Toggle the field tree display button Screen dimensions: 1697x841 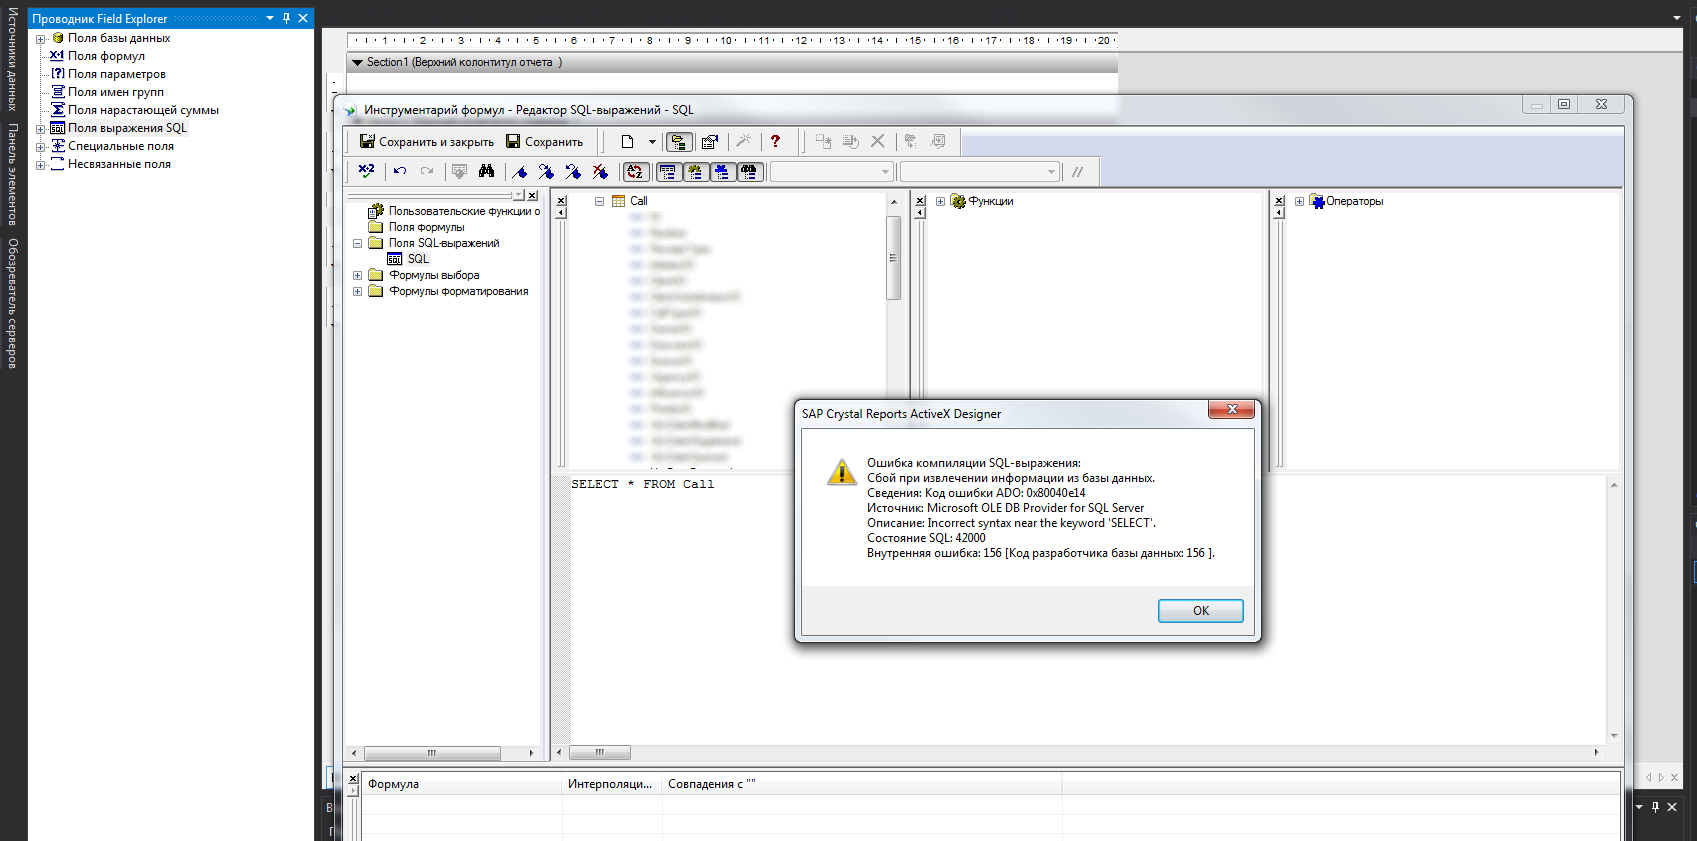(x=668, y=172)
